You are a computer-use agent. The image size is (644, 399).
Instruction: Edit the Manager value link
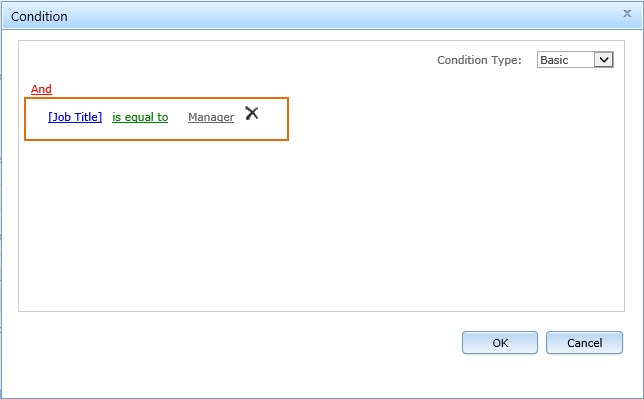click(211, 117)
